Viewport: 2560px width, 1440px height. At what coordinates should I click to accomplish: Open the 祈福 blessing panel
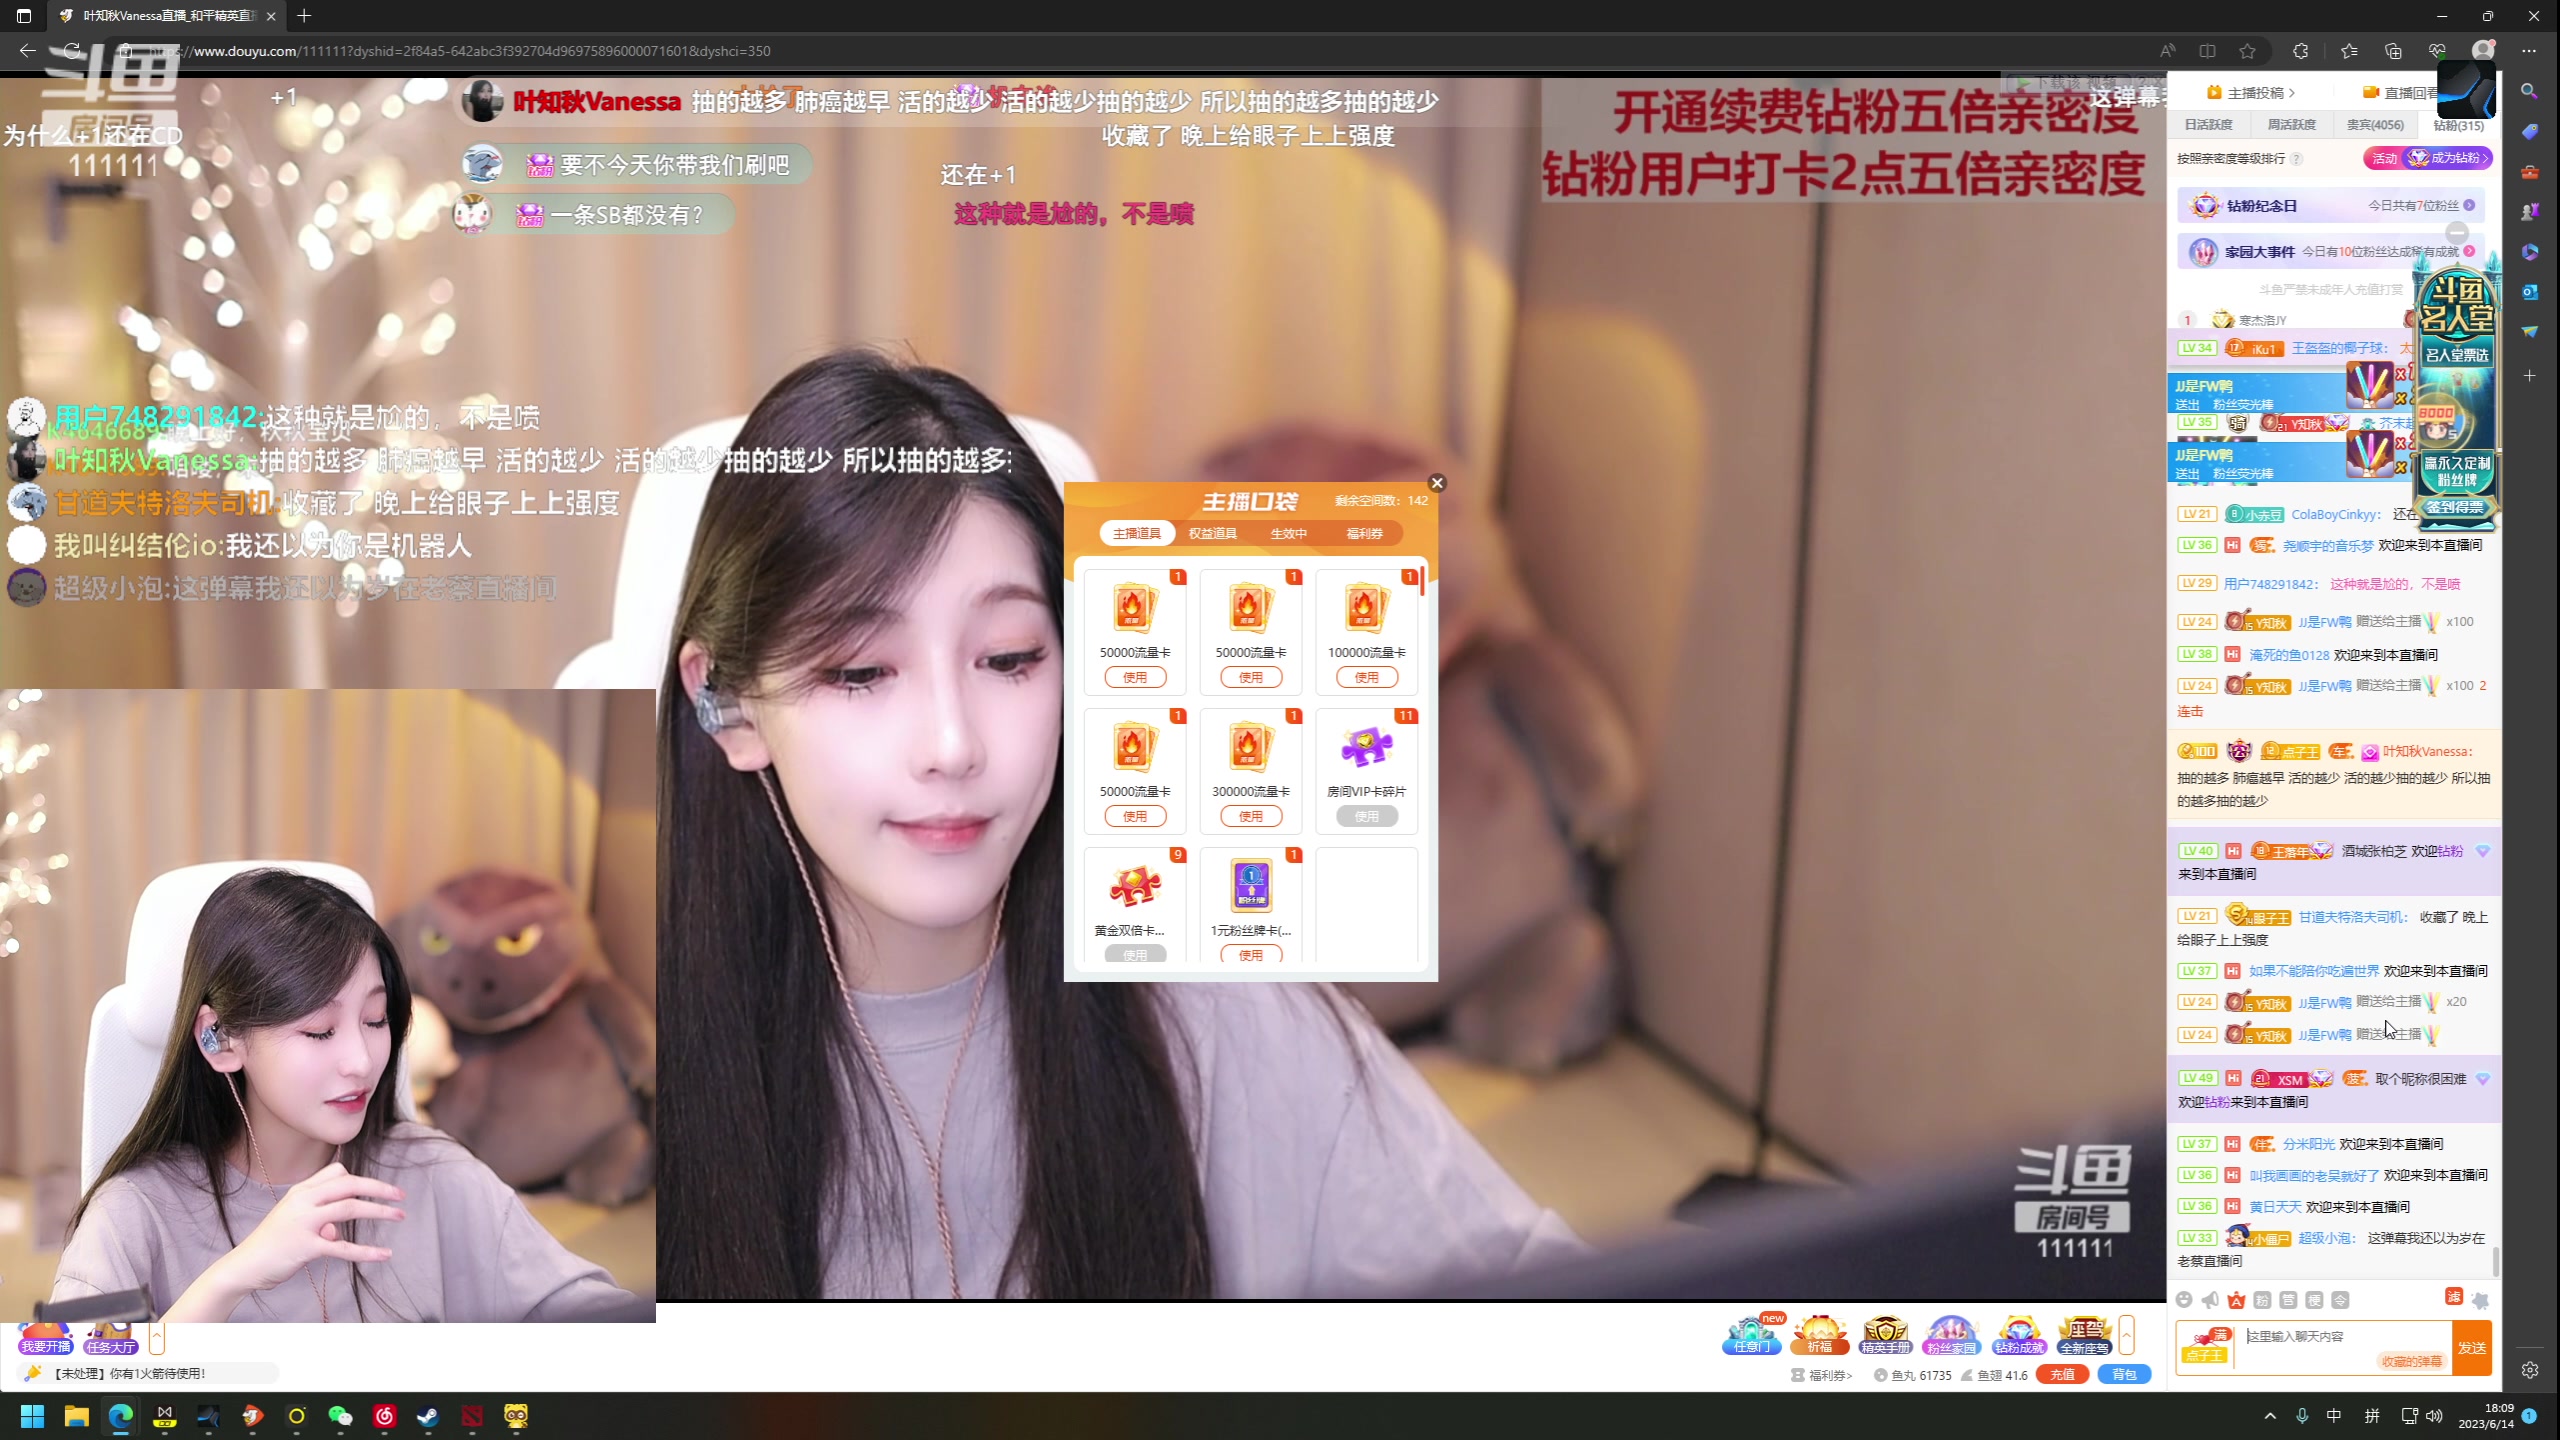[x=1819, y=1333]
